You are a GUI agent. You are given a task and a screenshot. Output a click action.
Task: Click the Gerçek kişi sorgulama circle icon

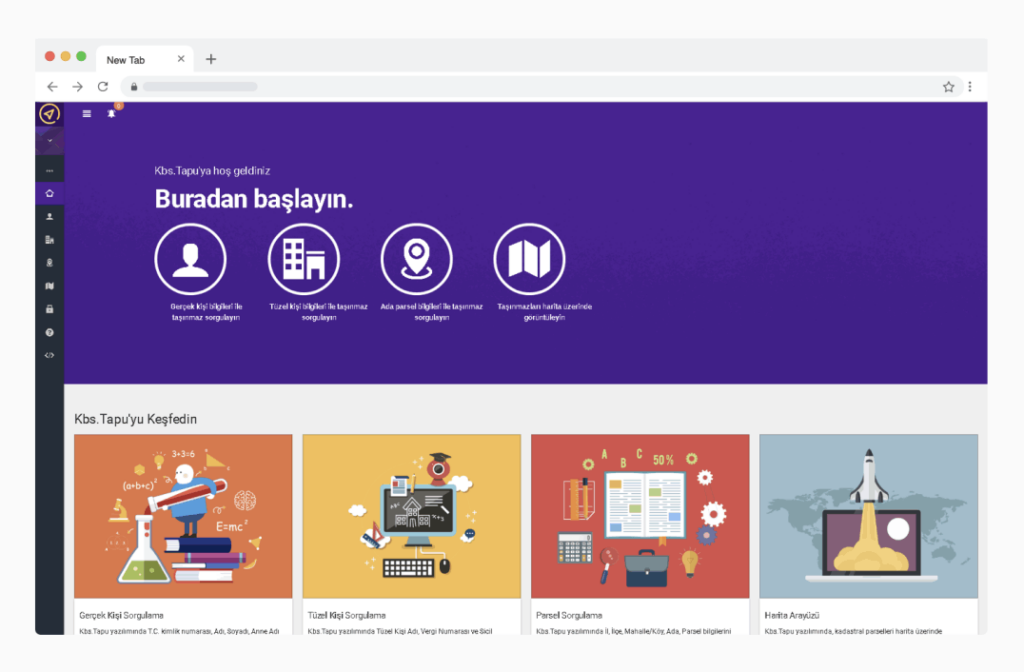[191, 259]
